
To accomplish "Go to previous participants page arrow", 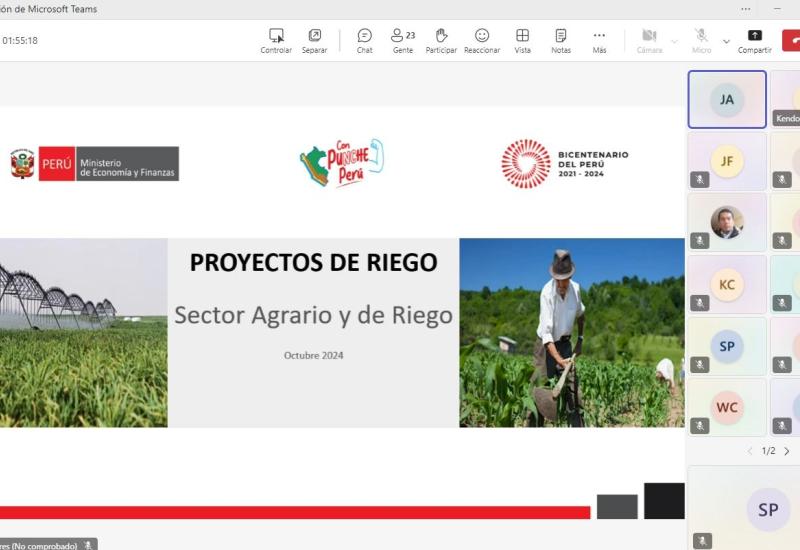I will pyautogui.click(x=750, y=451).
